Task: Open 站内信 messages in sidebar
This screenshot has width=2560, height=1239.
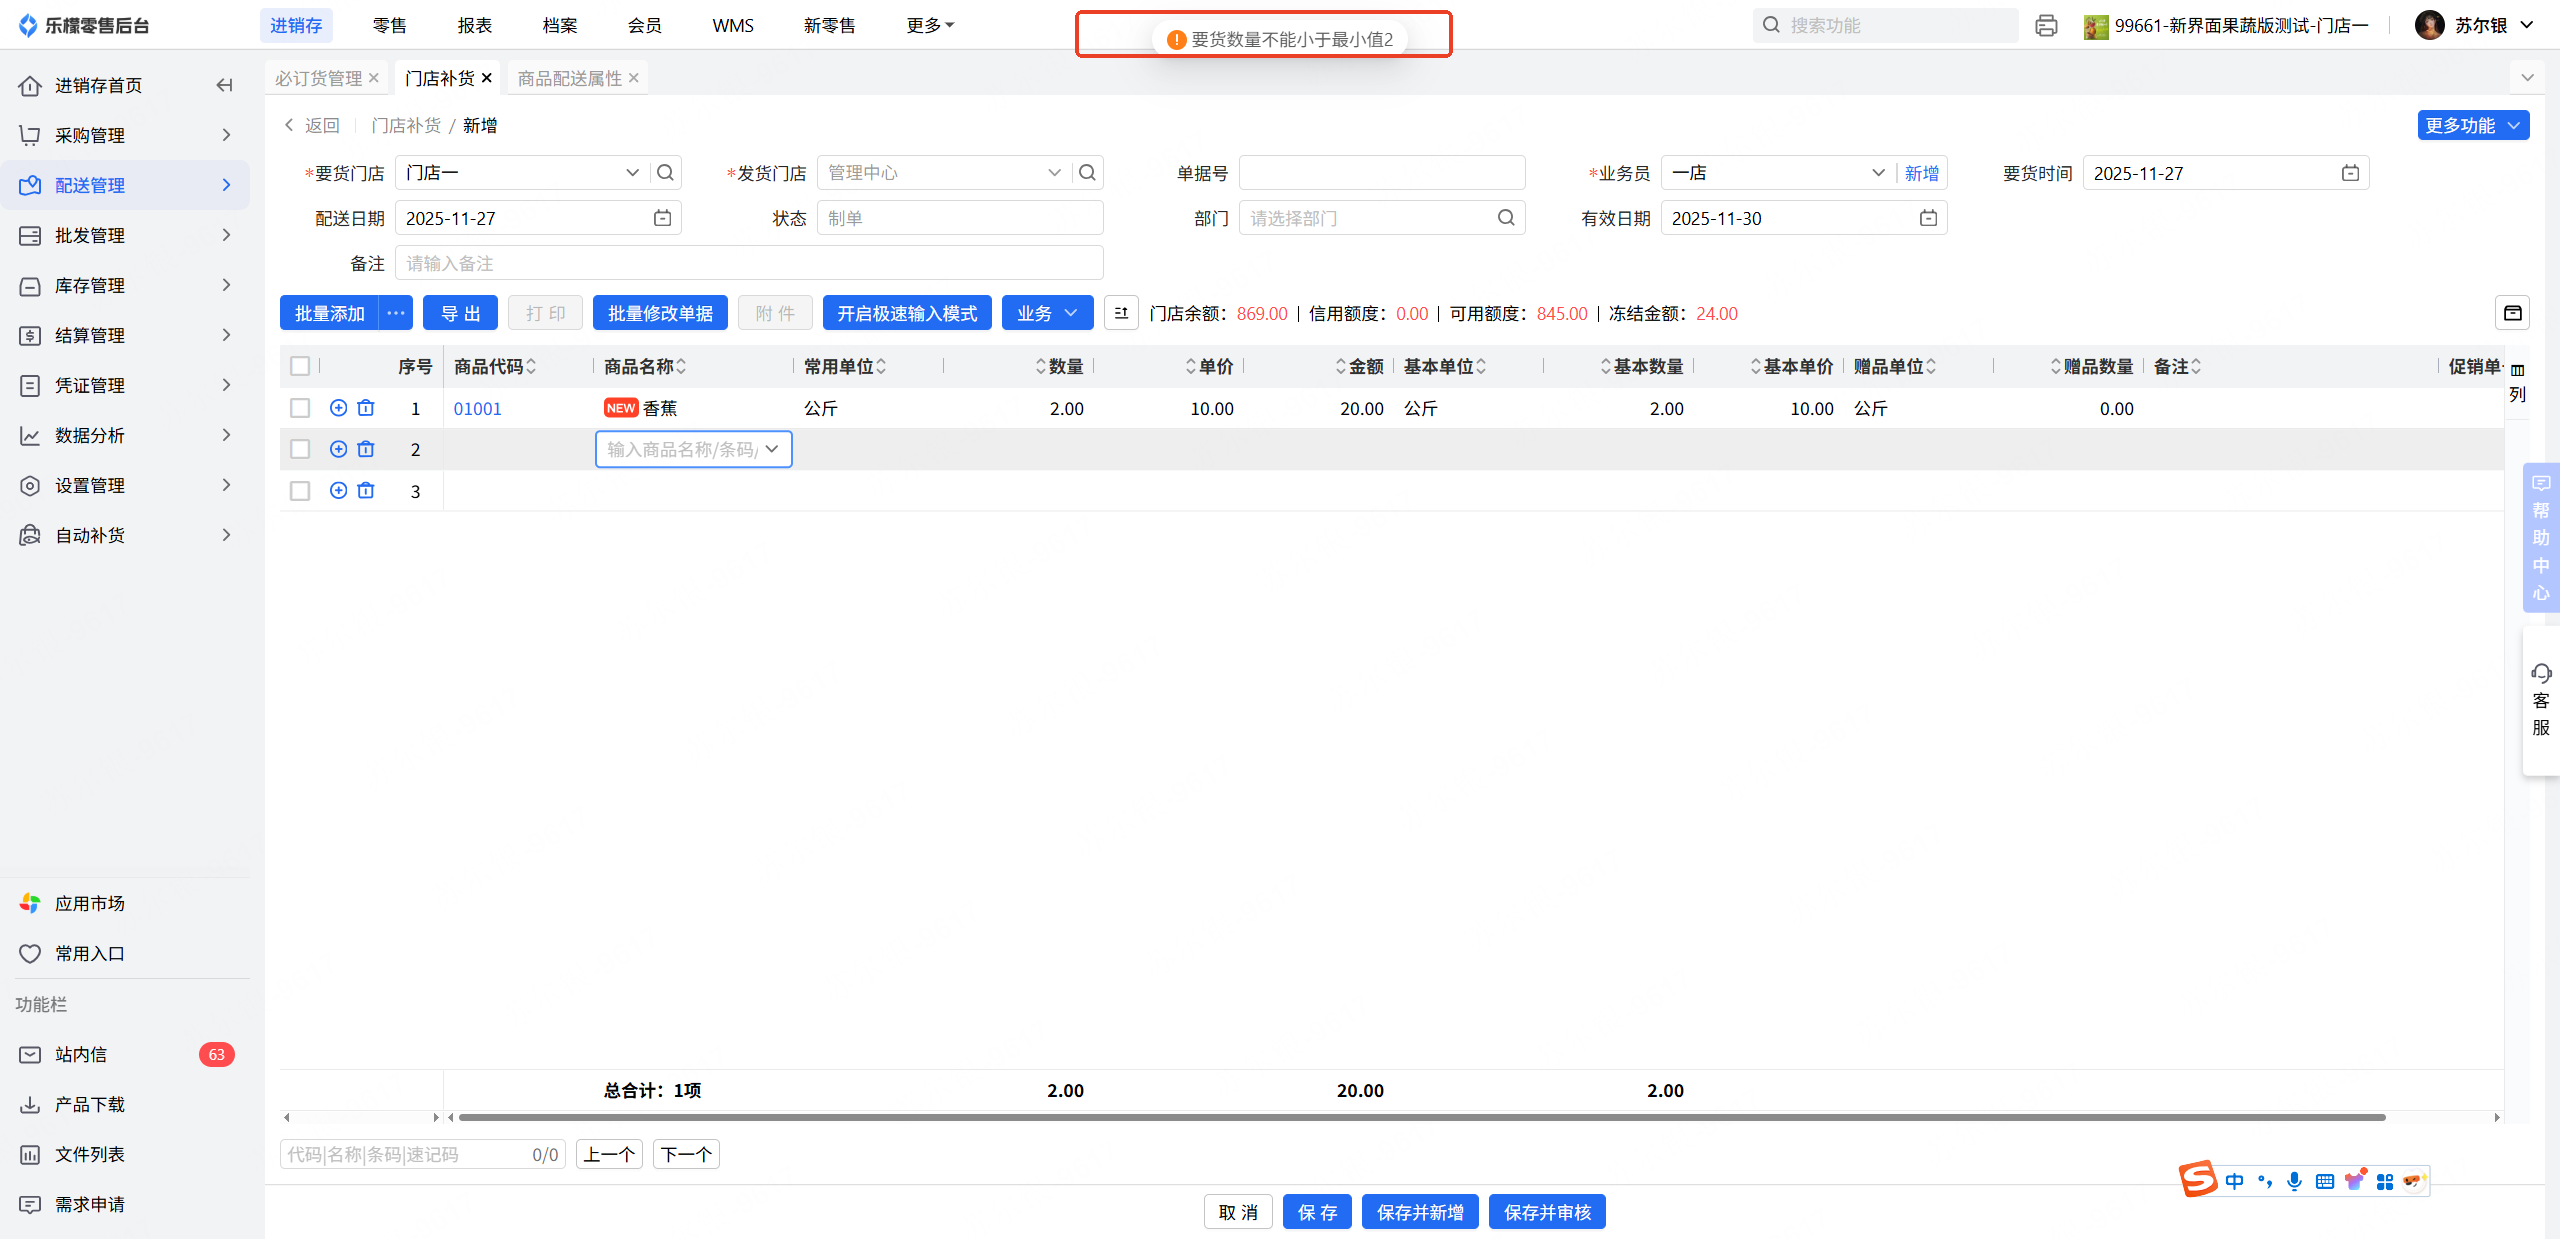Action: (x=81, y=1054)
